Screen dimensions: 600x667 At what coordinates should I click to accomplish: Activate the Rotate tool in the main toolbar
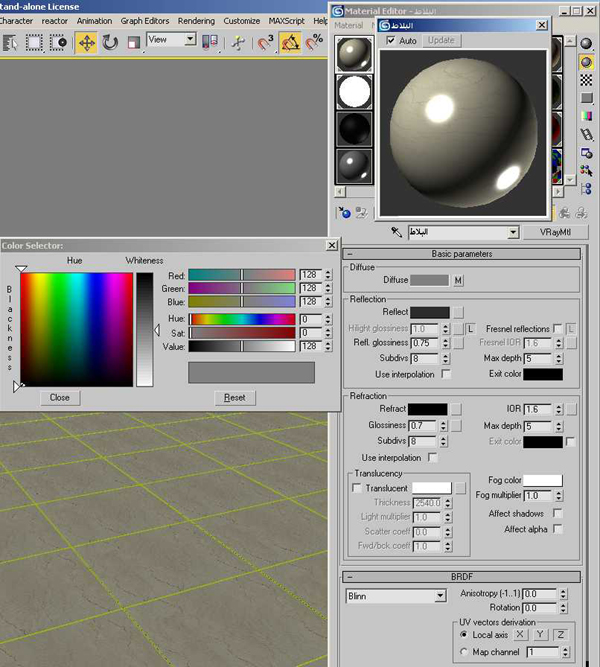click(x=110, y=42)
